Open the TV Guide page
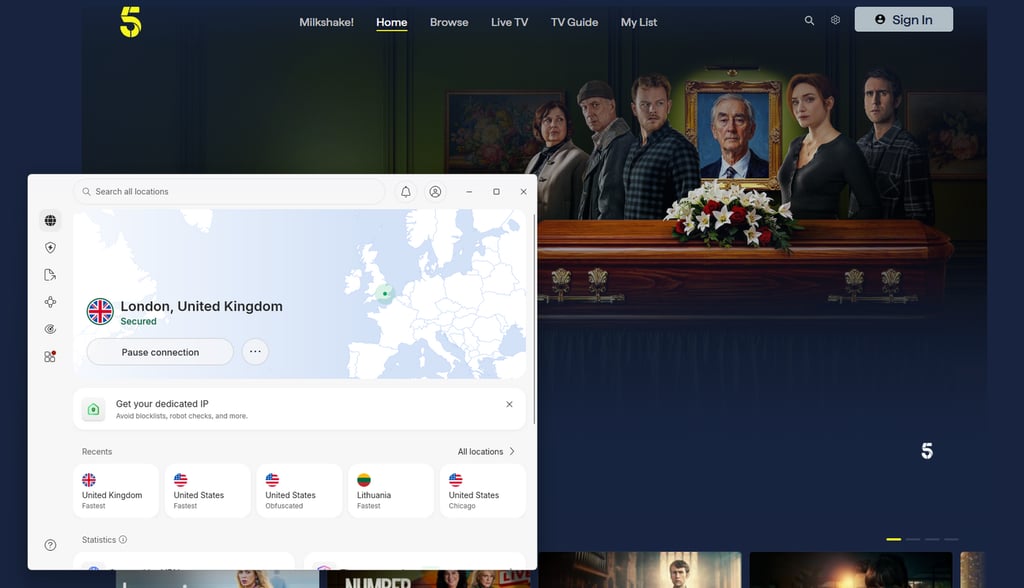 (574, 22)
